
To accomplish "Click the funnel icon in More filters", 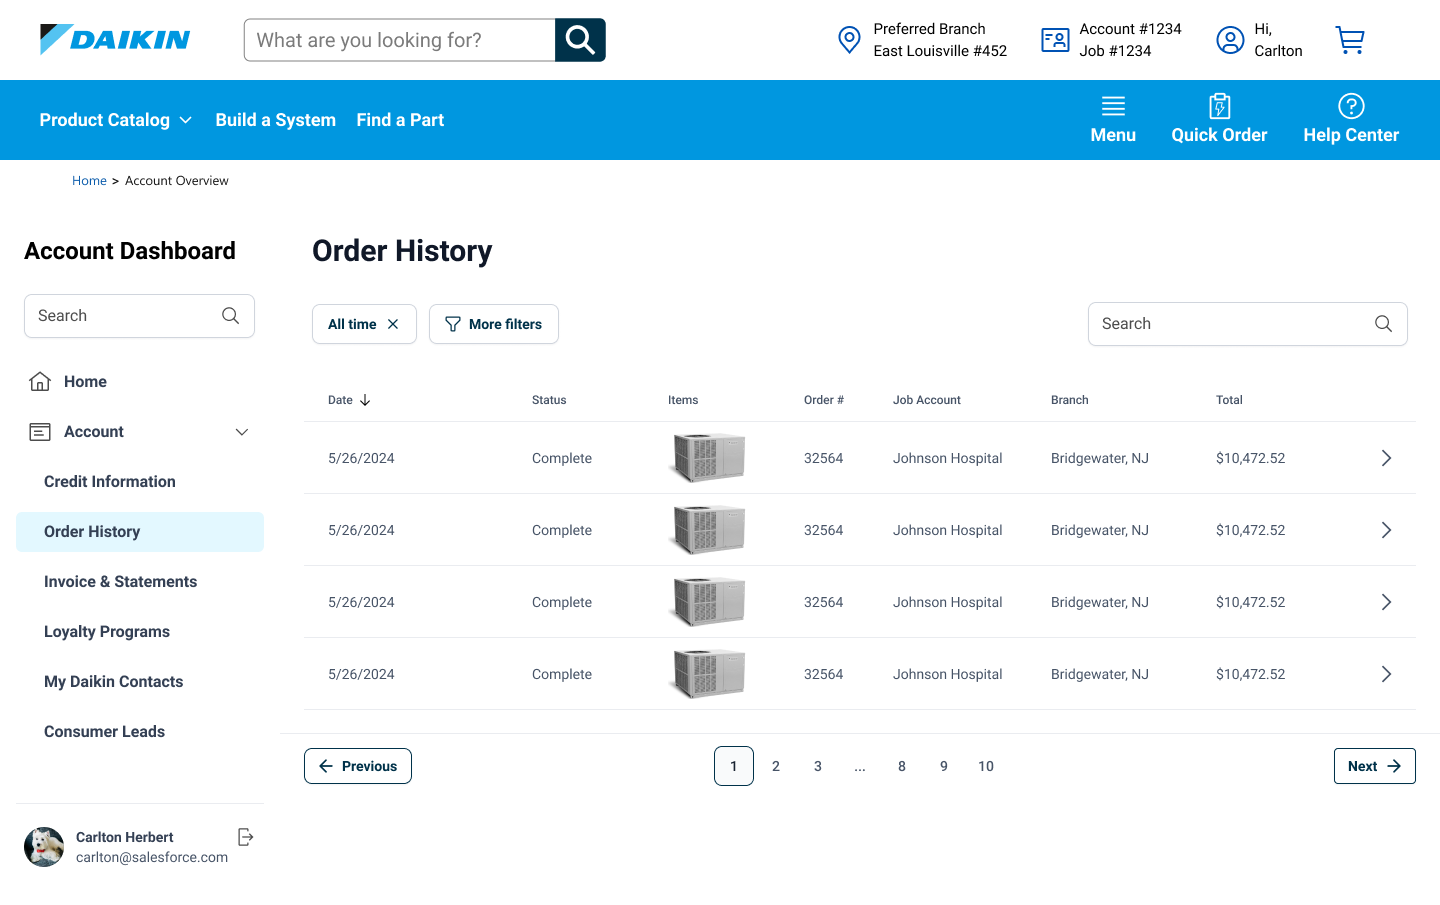I will point(453,324).
